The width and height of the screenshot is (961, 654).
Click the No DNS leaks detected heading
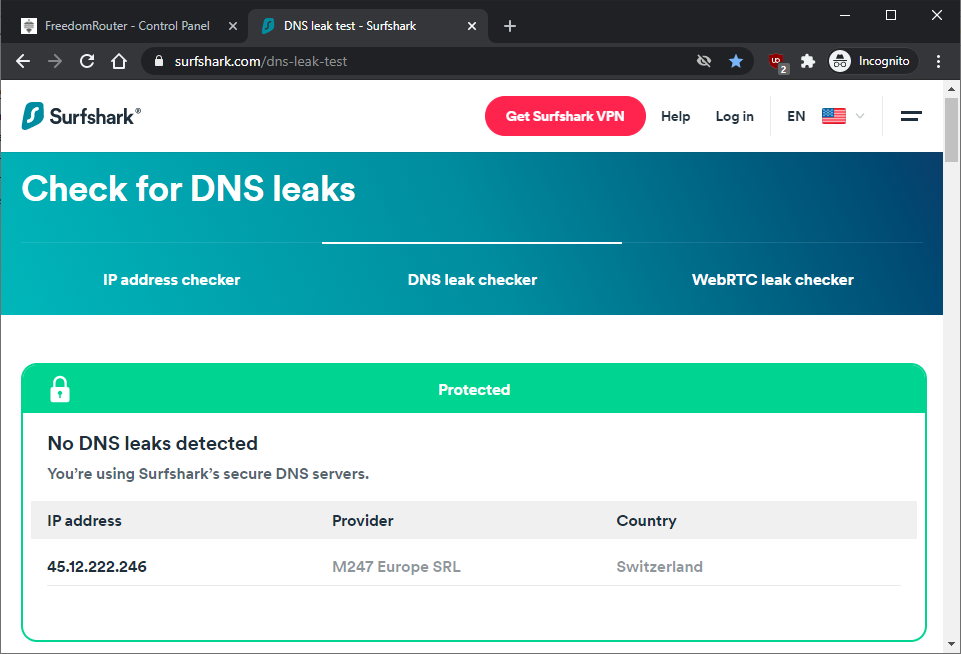(153, 443)
